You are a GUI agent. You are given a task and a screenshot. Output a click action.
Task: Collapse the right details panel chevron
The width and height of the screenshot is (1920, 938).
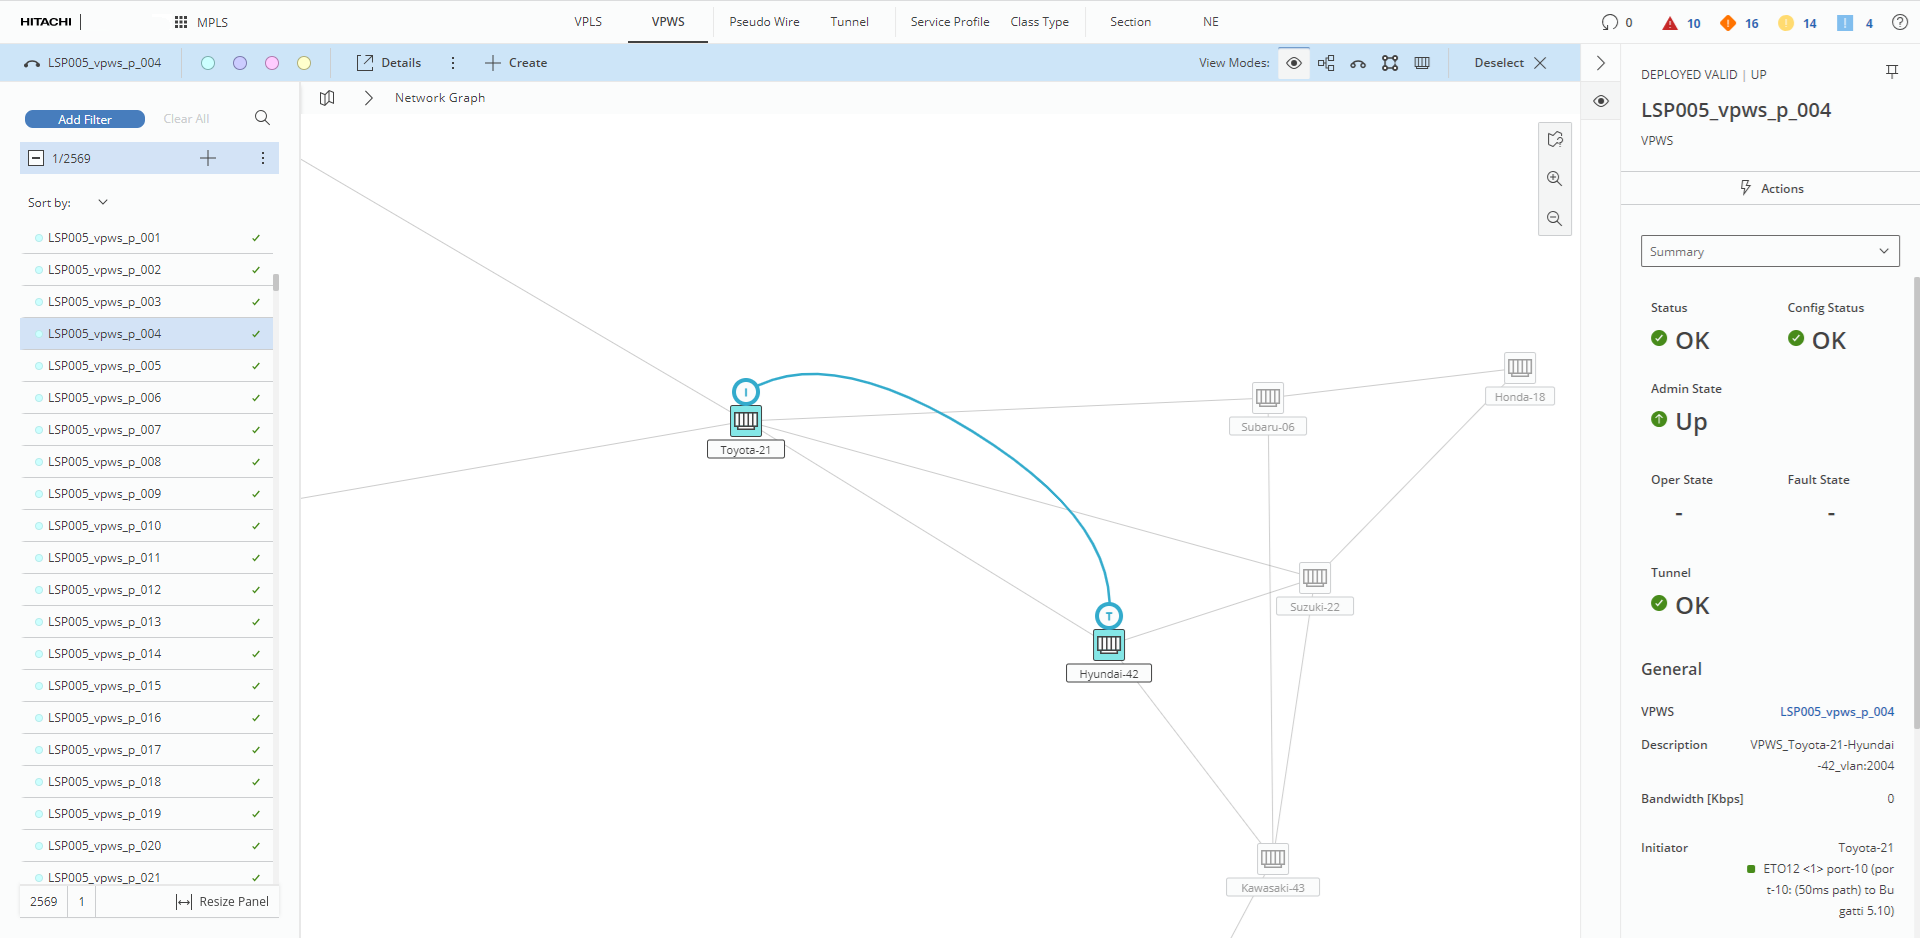coord(1601,63)
